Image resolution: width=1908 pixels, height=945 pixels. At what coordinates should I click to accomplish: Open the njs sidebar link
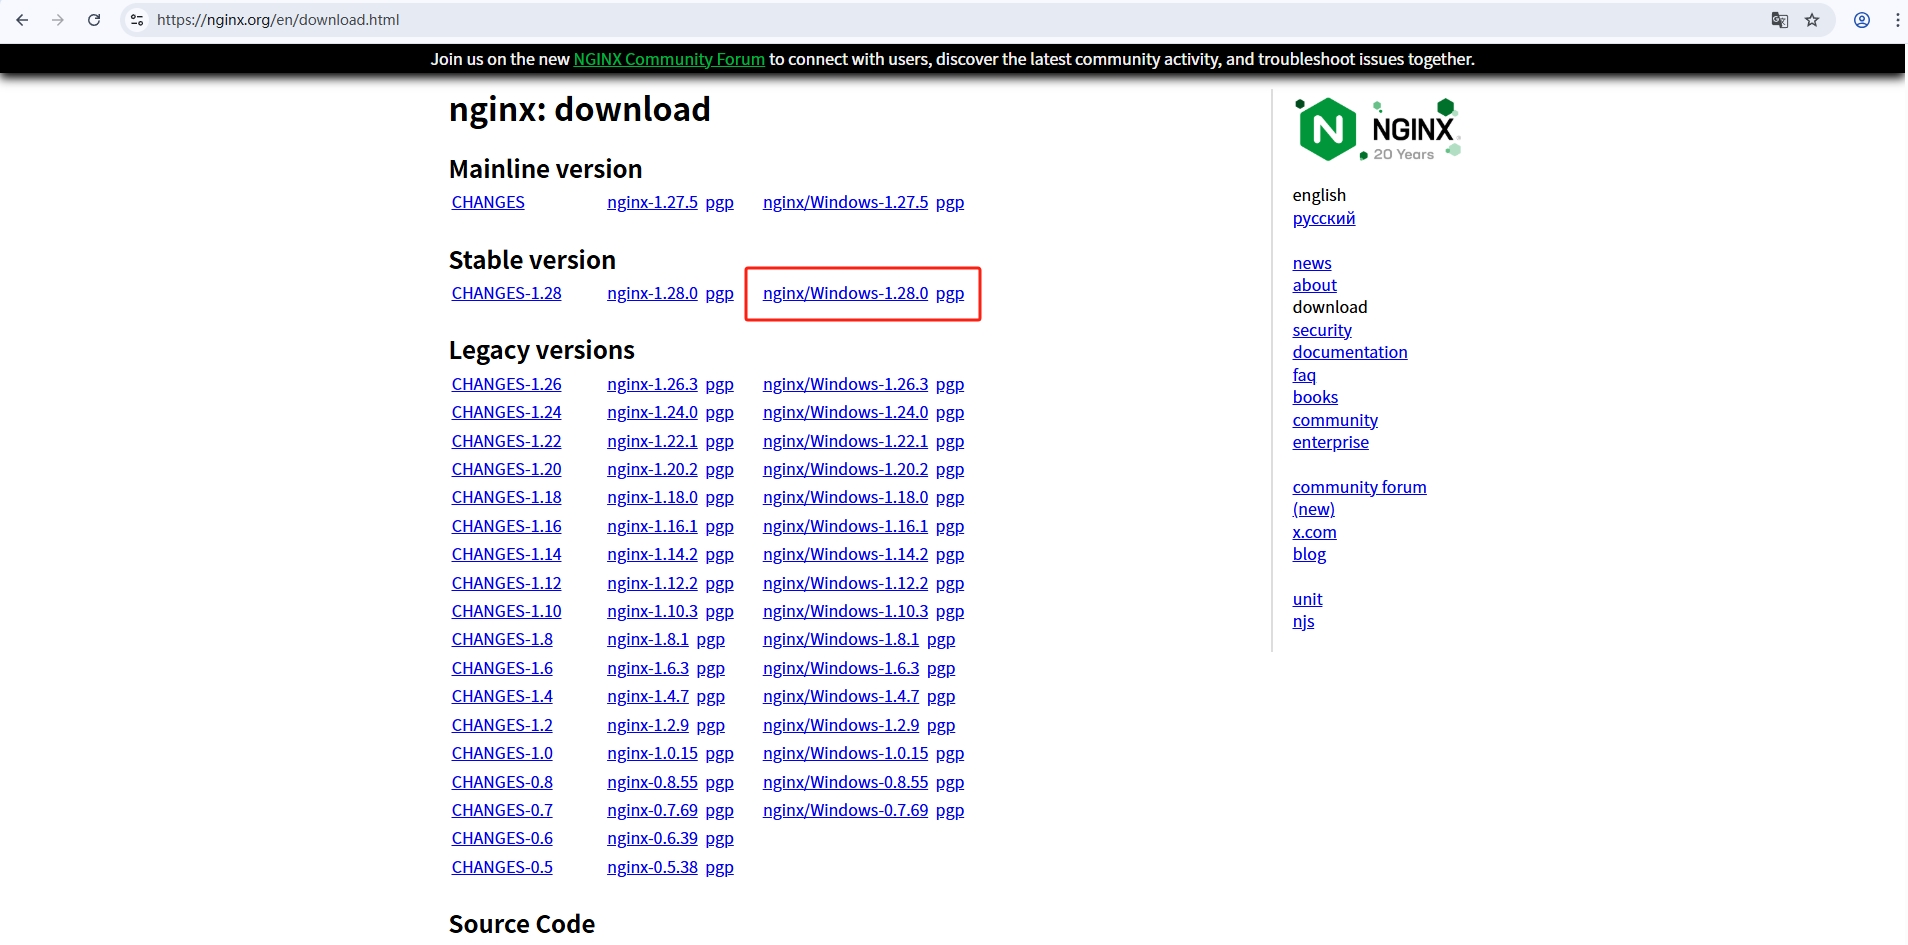coord(1303,621)
